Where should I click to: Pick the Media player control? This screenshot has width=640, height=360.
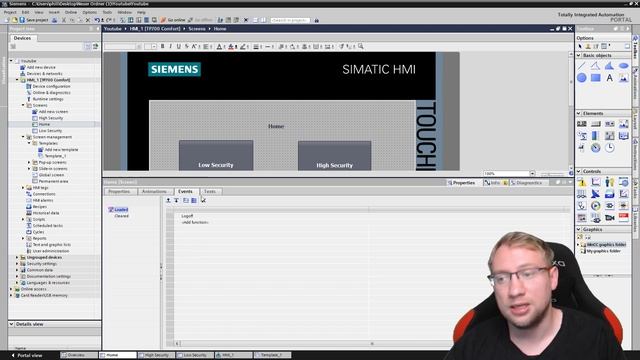(596, 206)
